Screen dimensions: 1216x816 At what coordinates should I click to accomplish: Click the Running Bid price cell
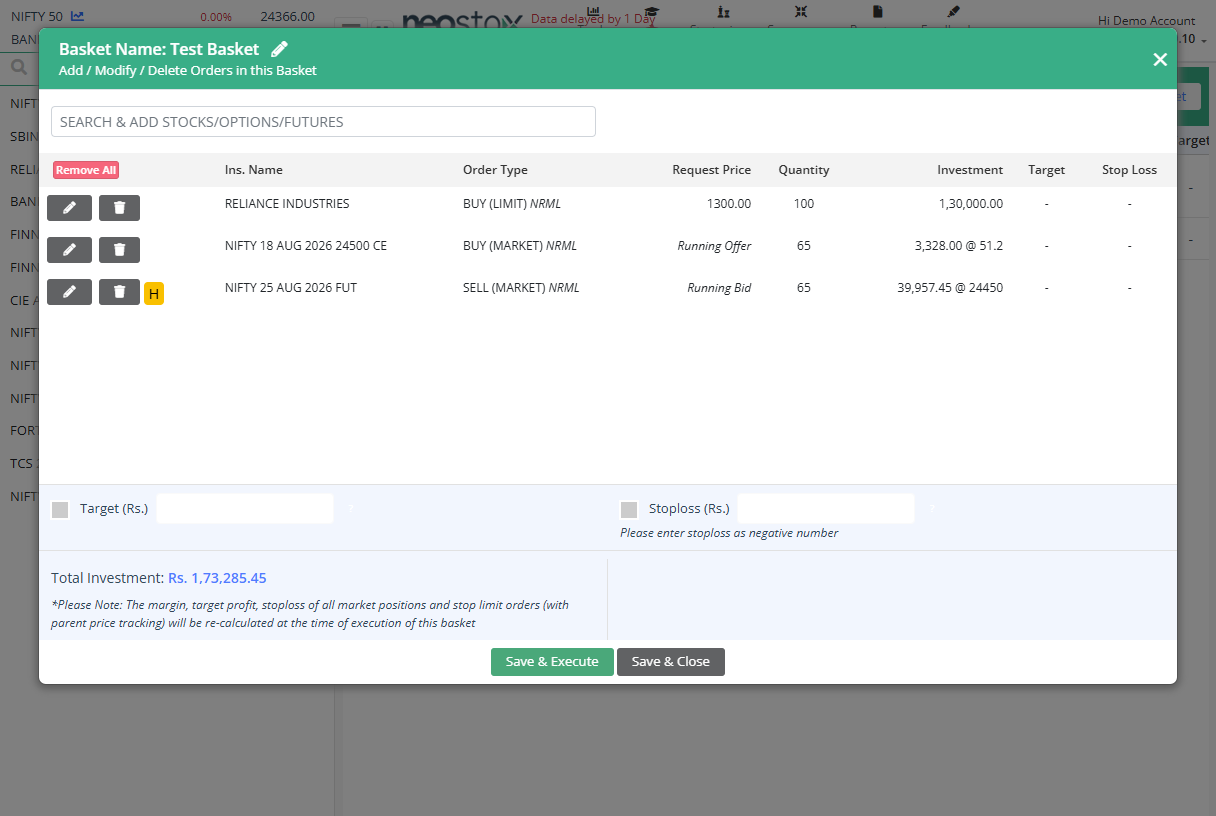click(719, 288)
